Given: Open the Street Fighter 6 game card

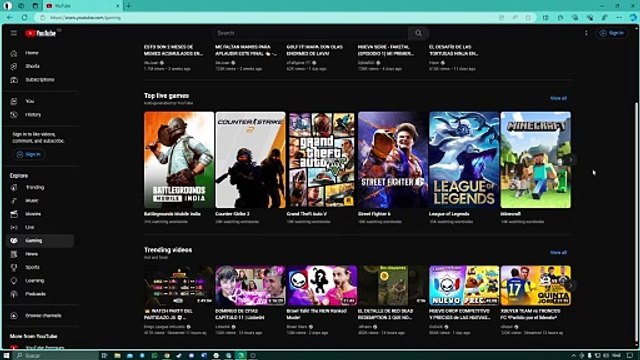Looking at the screenshot, I should [393, 160].
